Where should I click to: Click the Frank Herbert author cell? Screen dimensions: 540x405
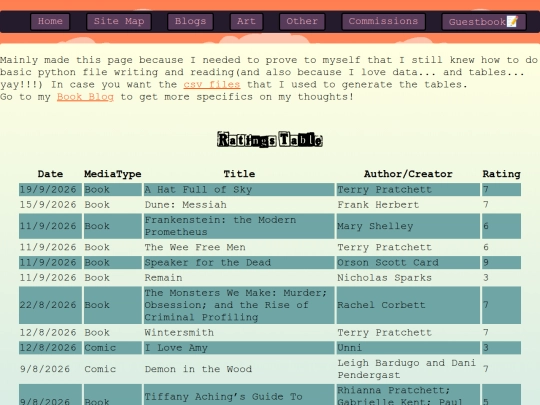coord(408,205)
